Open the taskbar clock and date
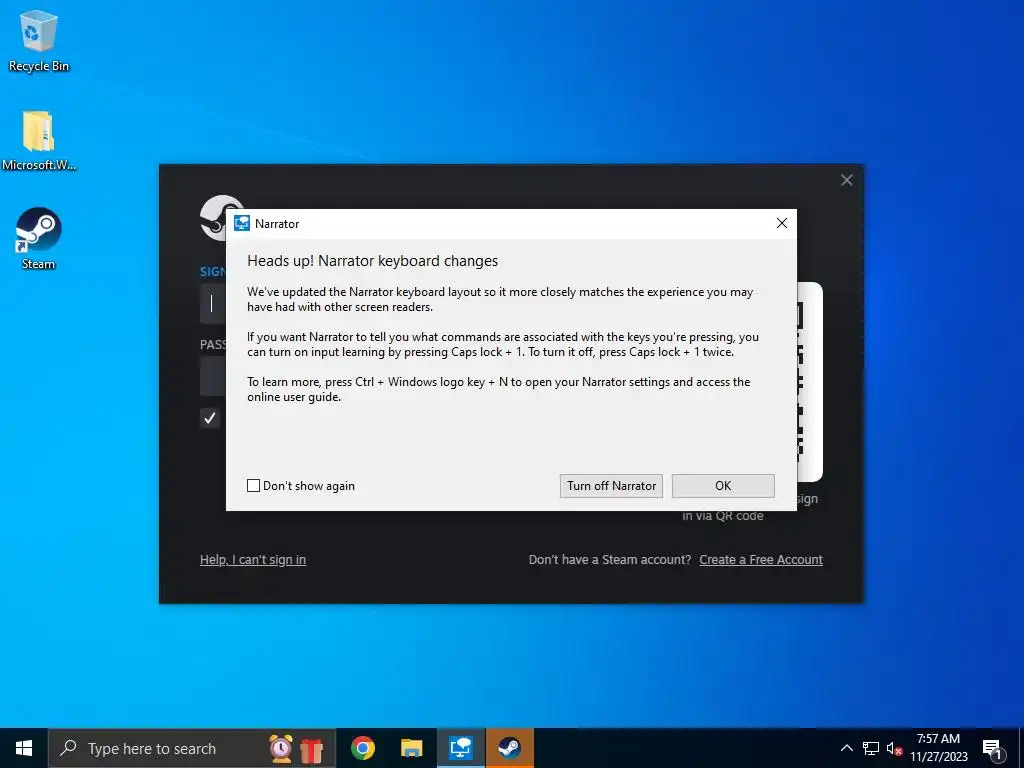The width and height of the screenshot is (1024, 768). click(x=938, y=748)
